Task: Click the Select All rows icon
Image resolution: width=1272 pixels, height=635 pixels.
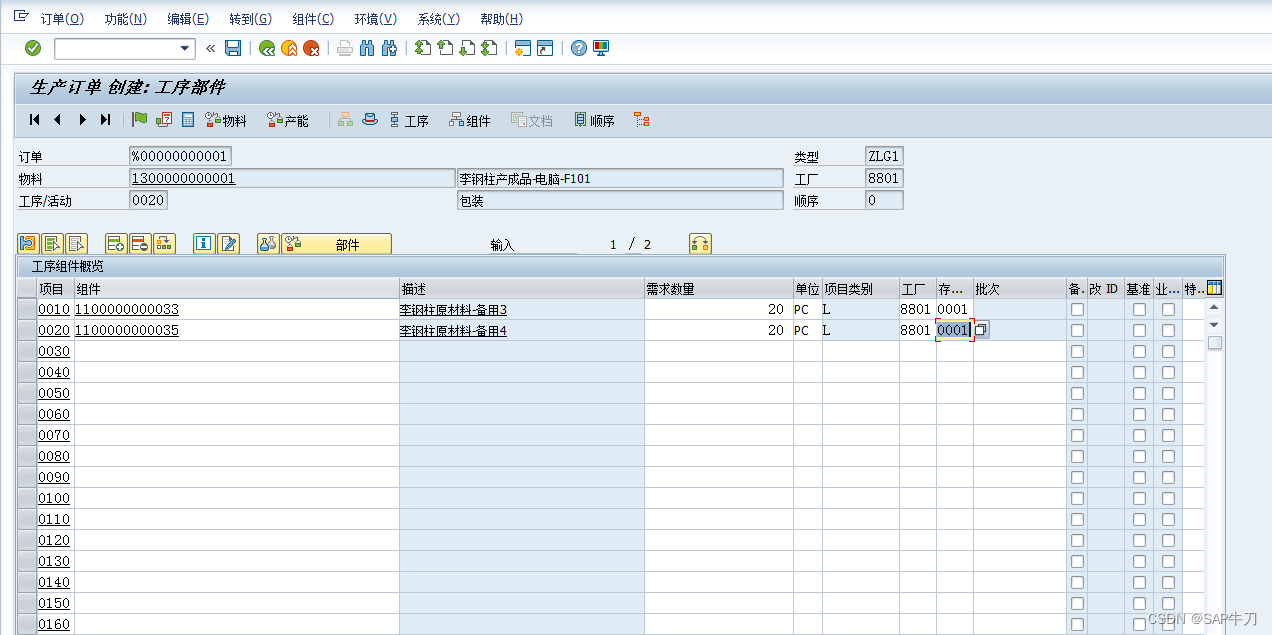Action: [x=53, y=243]
